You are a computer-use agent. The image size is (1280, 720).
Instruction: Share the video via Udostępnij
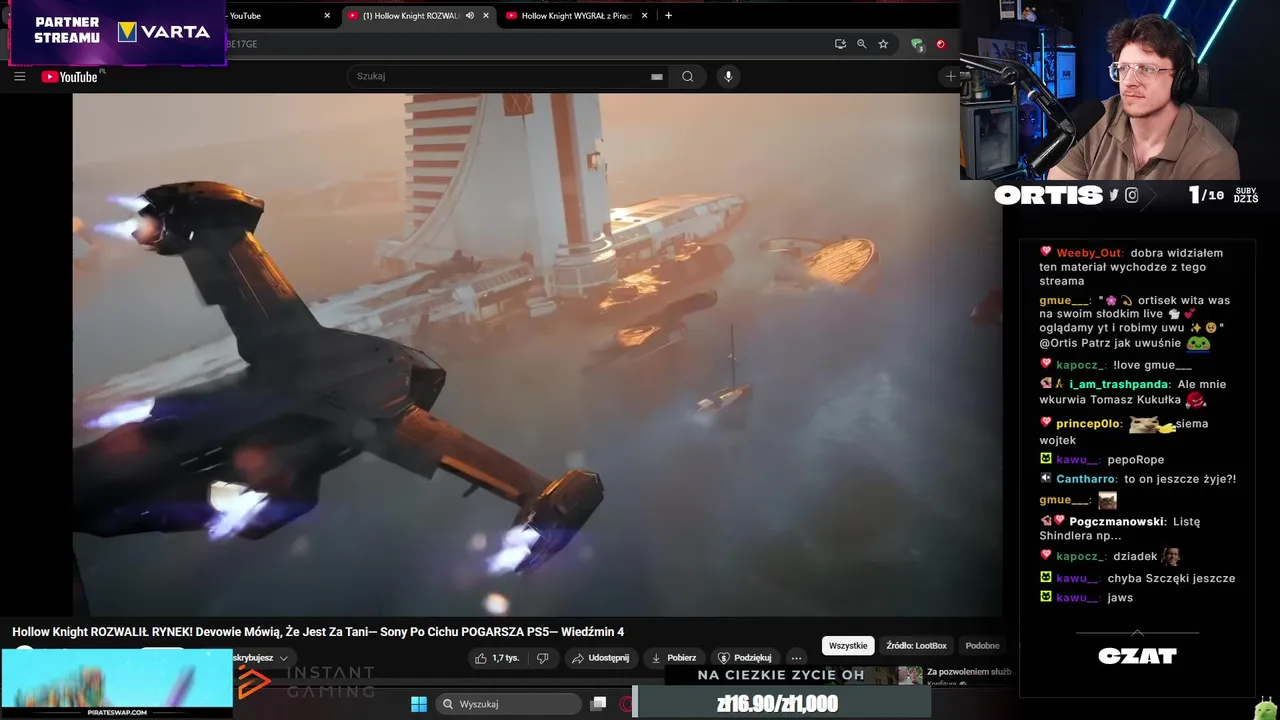[x=602, y=658]
